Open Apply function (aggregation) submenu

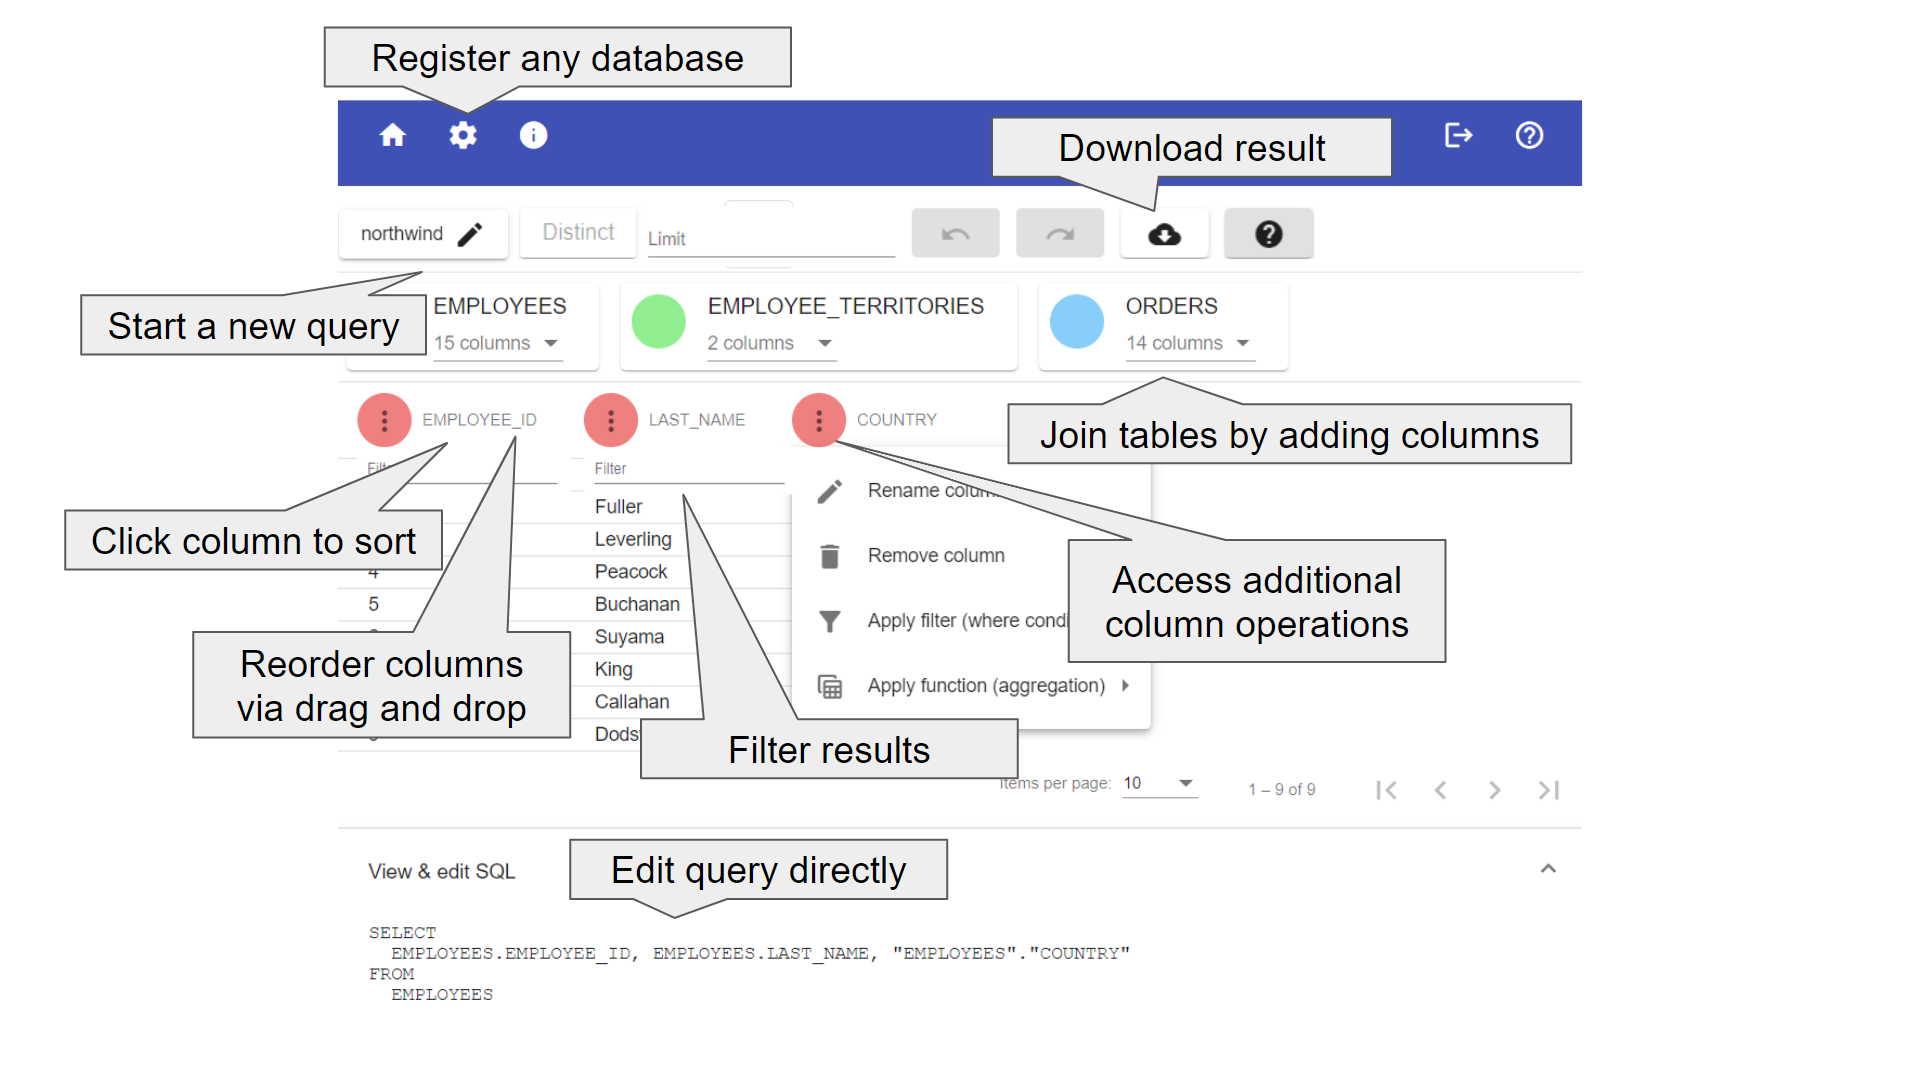tap(986, 686)
